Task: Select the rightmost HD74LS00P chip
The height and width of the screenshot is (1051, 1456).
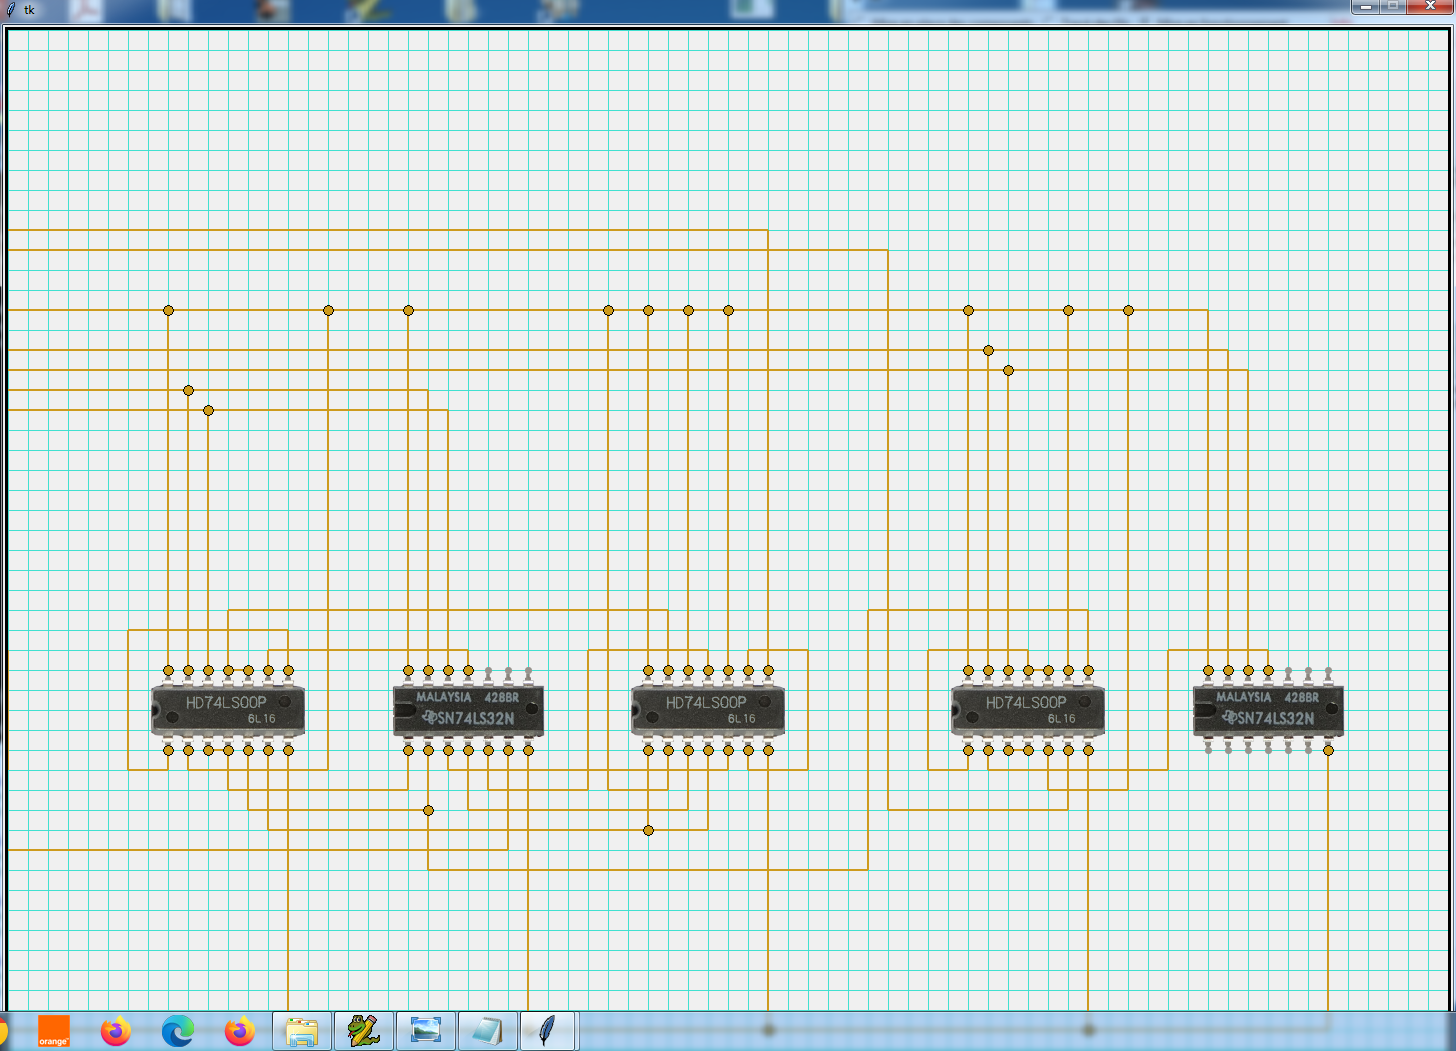Action: (1028, 710)
